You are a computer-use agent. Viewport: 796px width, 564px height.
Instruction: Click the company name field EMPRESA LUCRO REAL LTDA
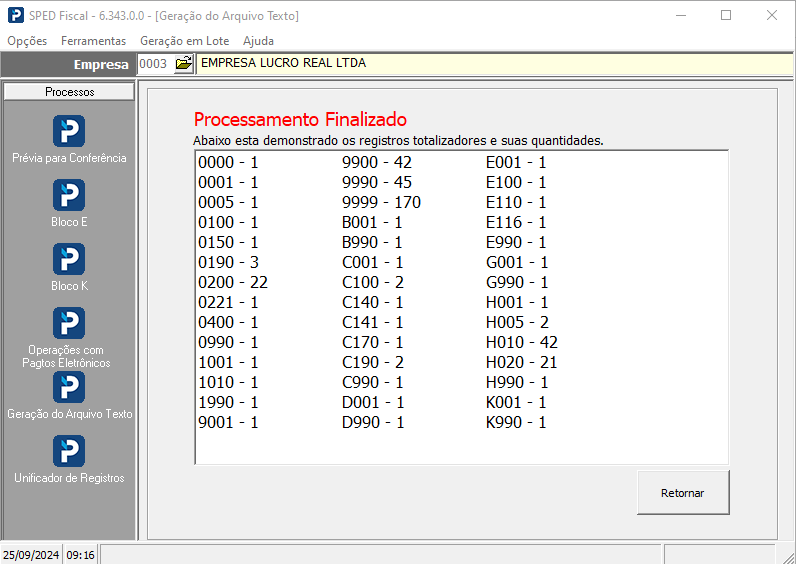click(494, 63)
